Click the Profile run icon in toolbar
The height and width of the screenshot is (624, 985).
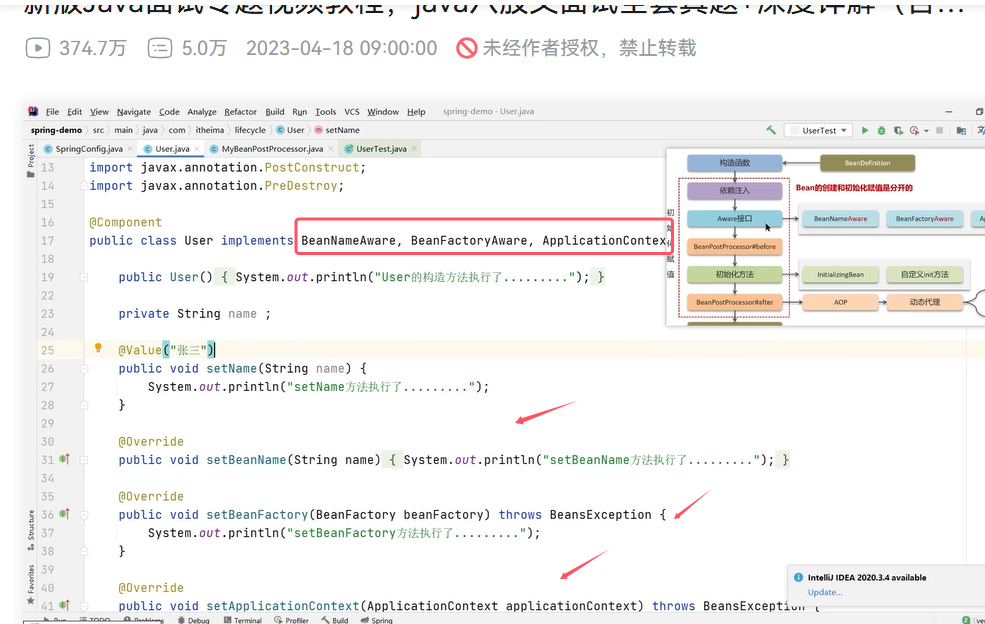pos(914,130)
